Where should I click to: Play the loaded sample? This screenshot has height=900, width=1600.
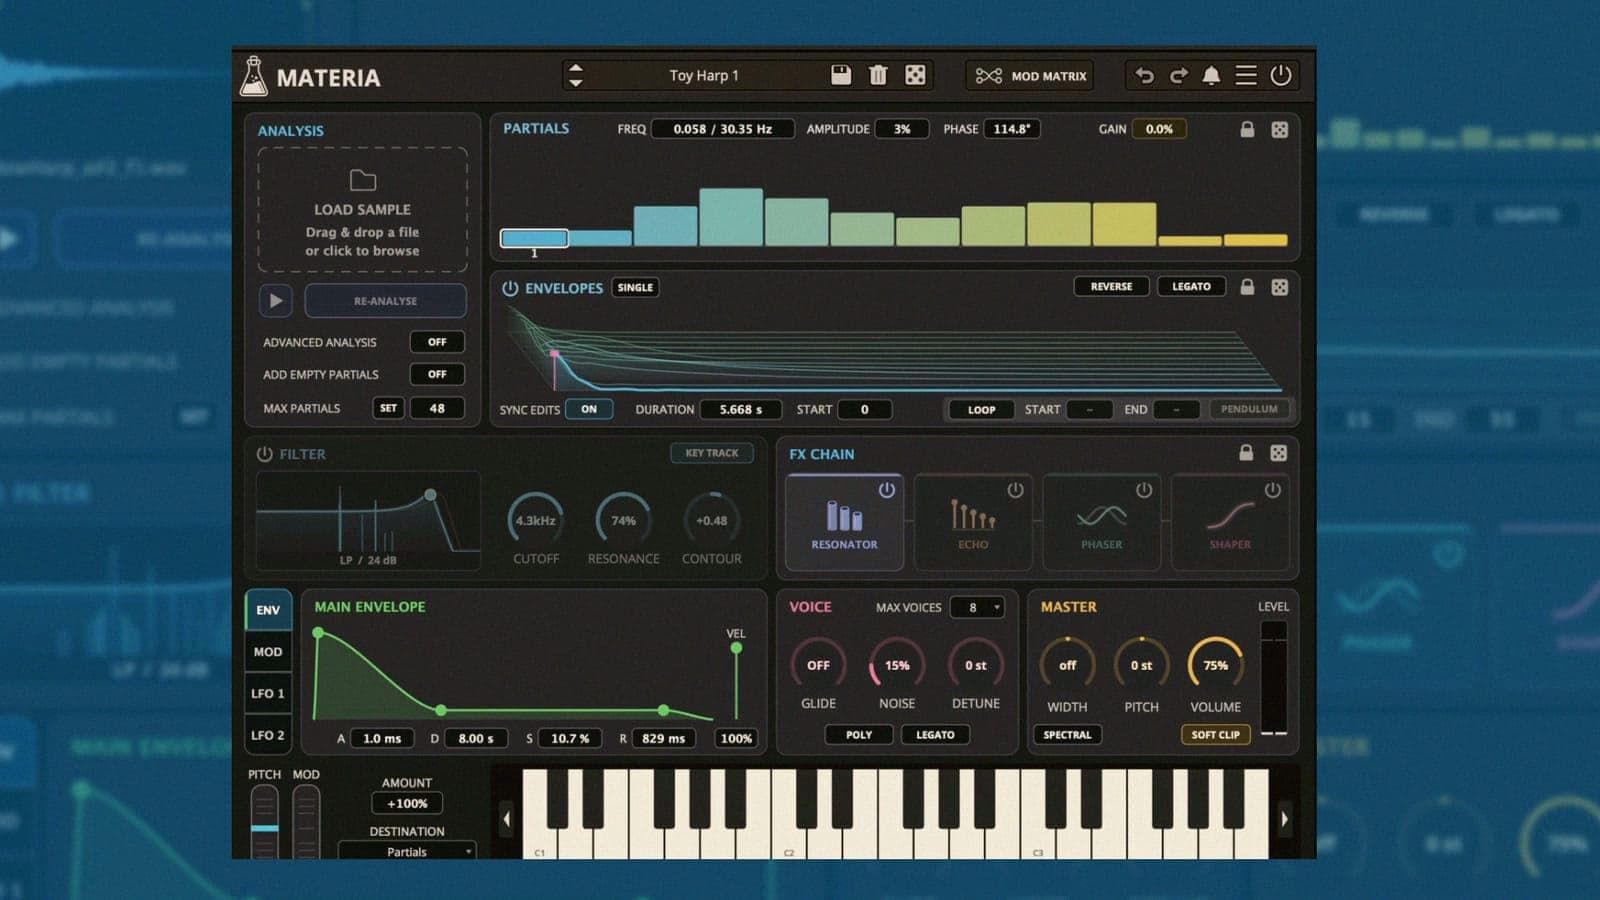pyautogui.click(x=276, y=300)
